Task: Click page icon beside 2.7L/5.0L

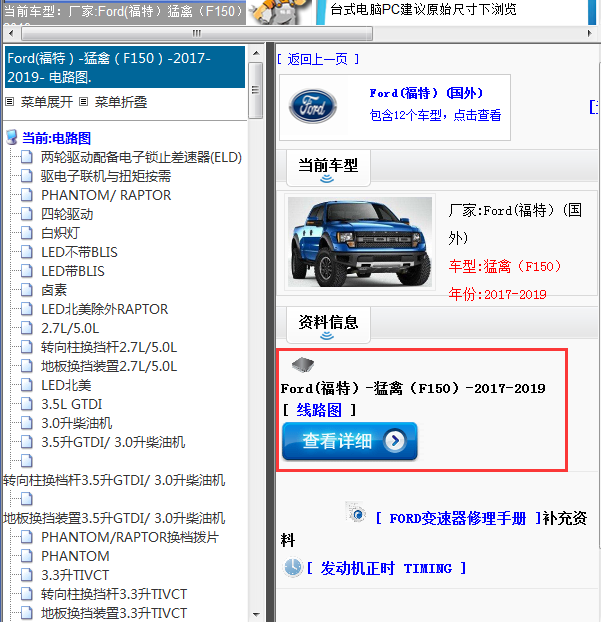Action: click(27, 328)
